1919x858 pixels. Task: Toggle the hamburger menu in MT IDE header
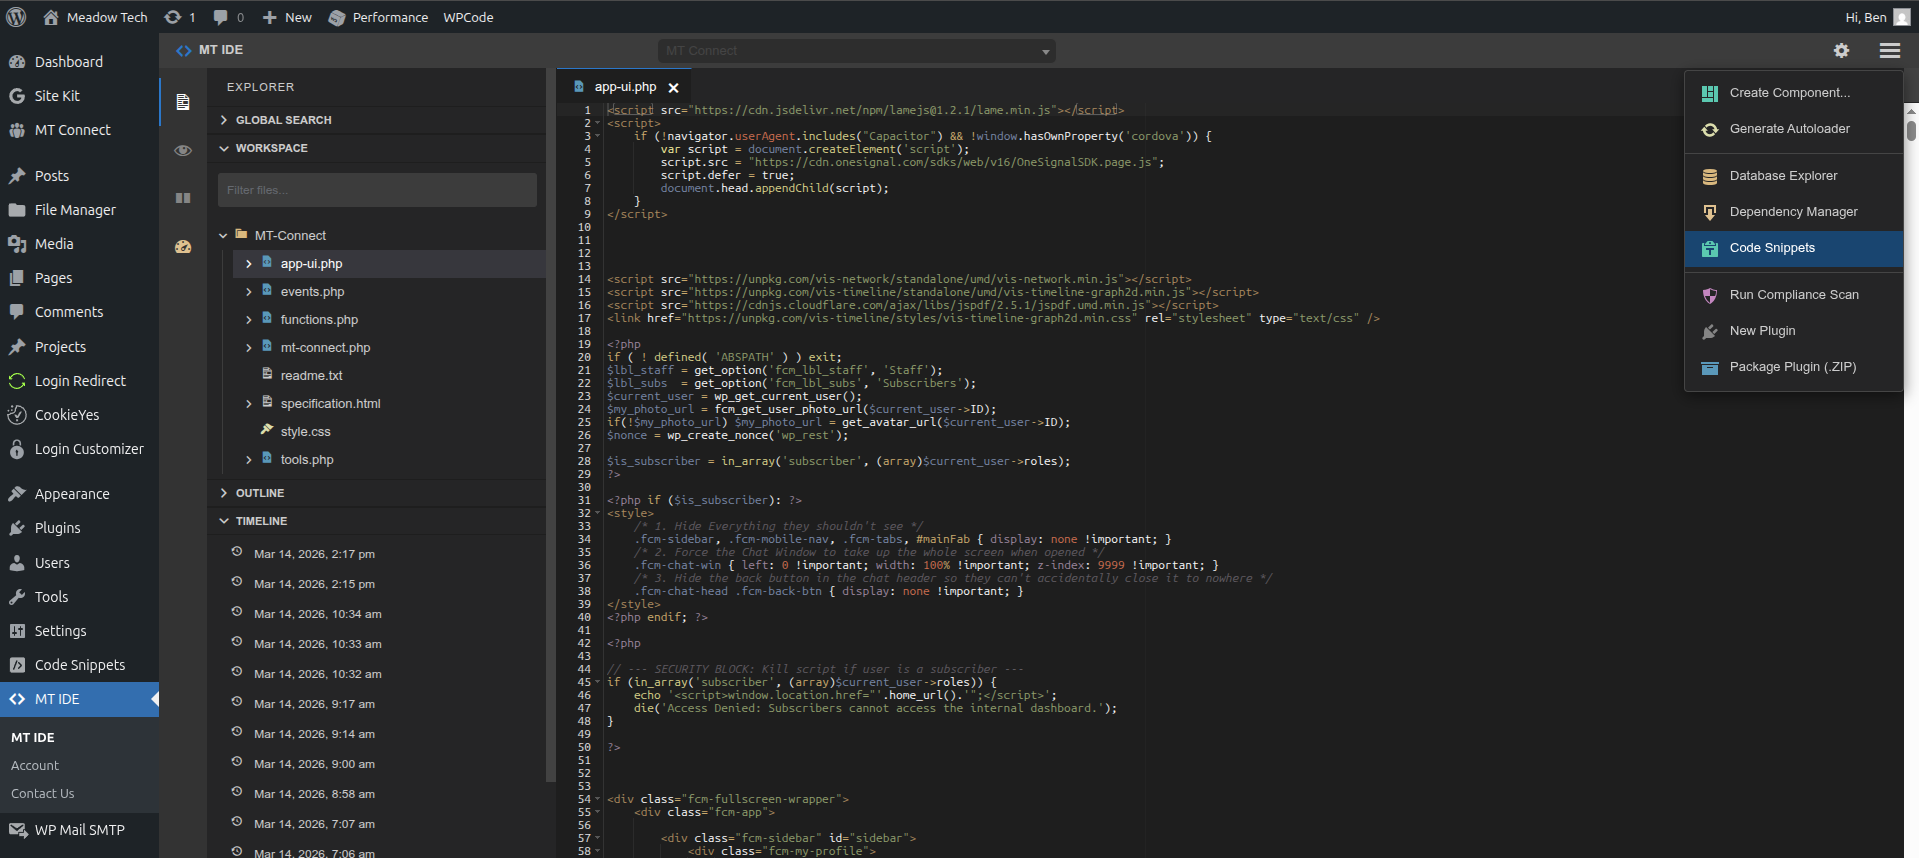[1890, 50]
